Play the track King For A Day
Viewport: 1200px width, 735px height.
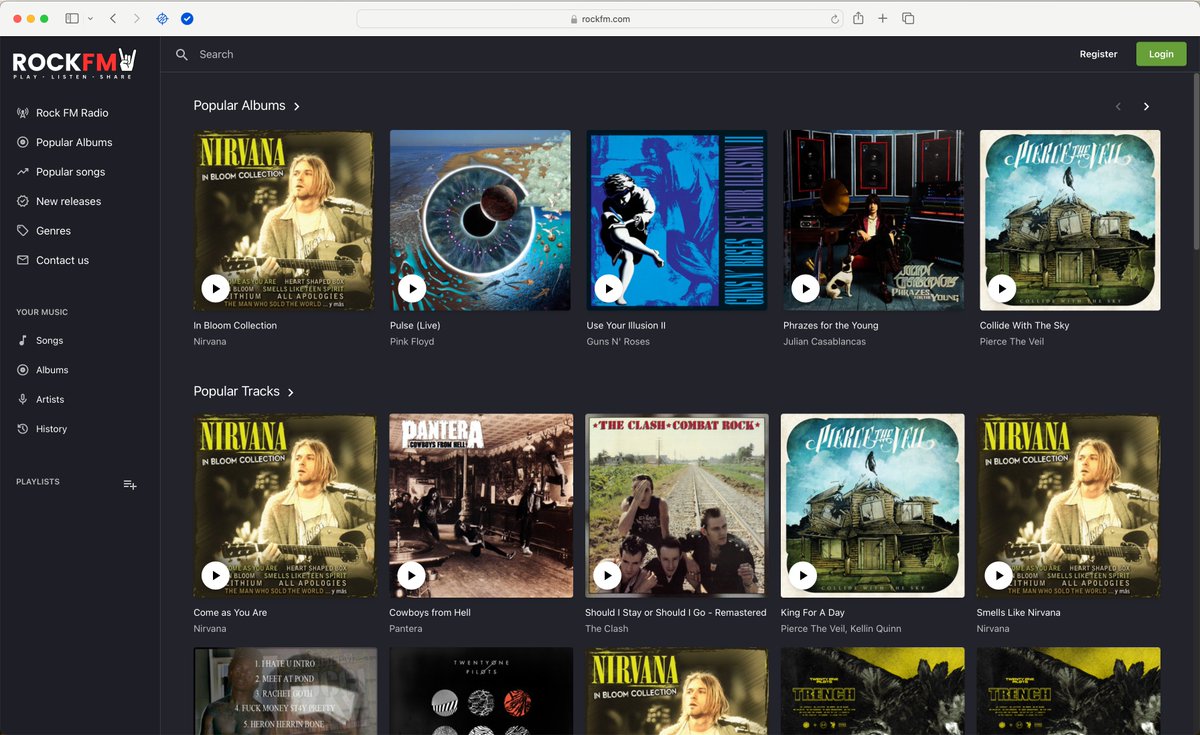coord(803,575)
